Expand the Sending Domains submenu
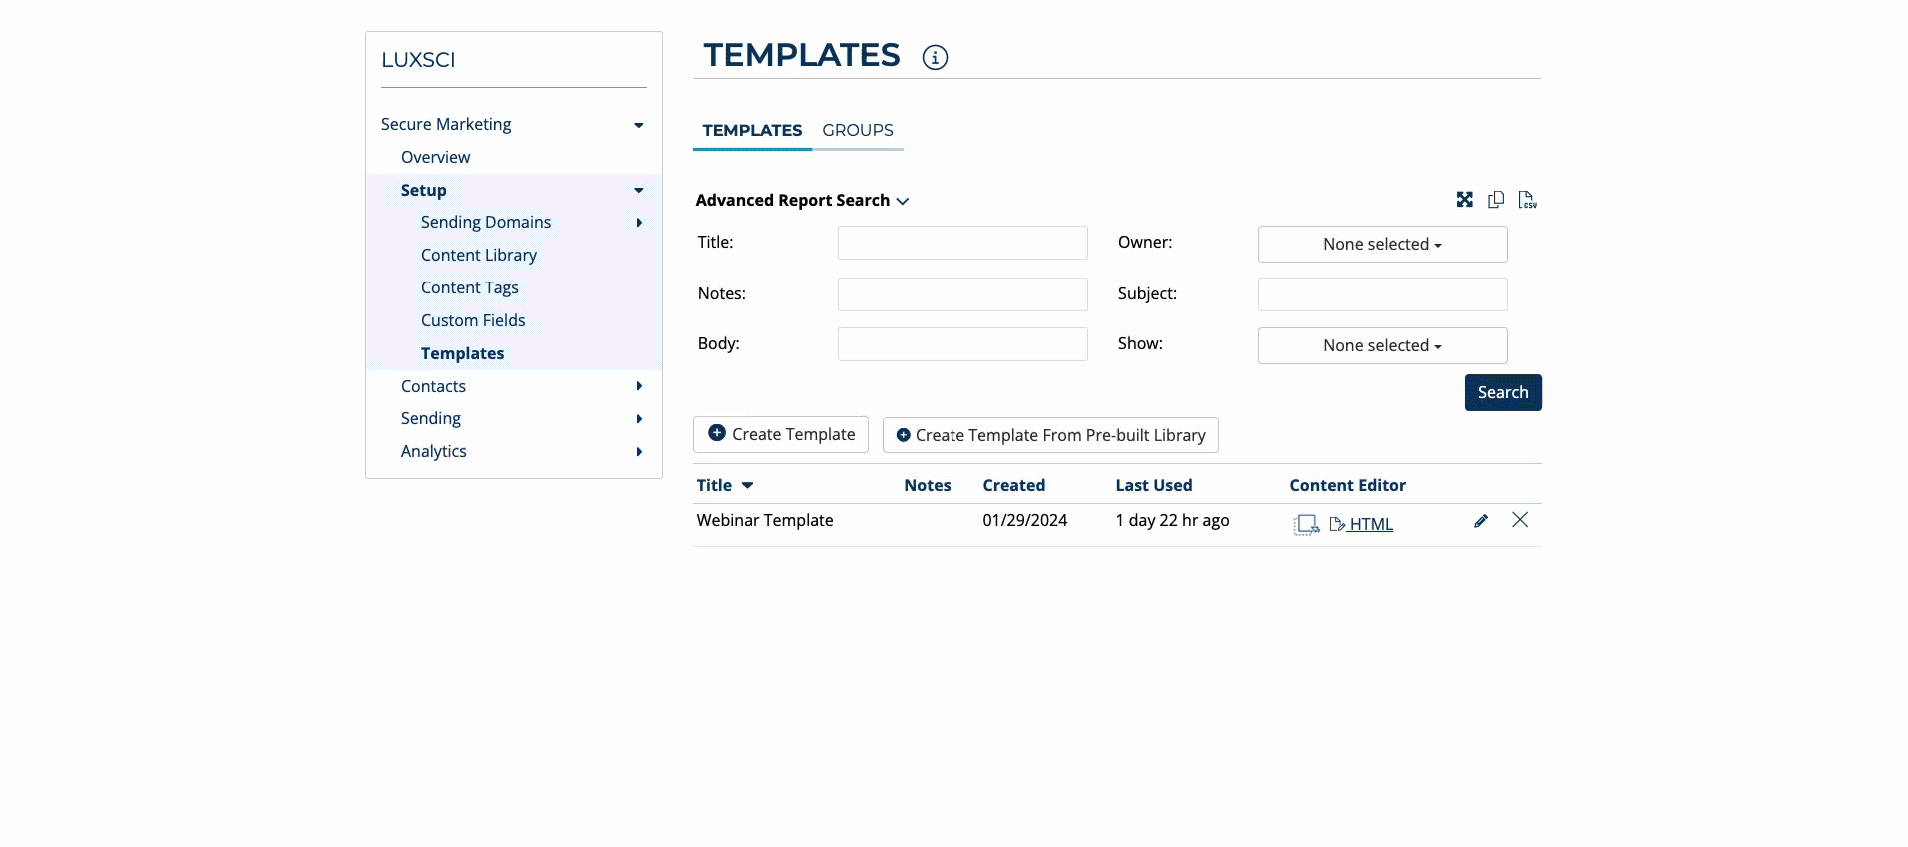 pyautogui.click(x=639, y=223)
